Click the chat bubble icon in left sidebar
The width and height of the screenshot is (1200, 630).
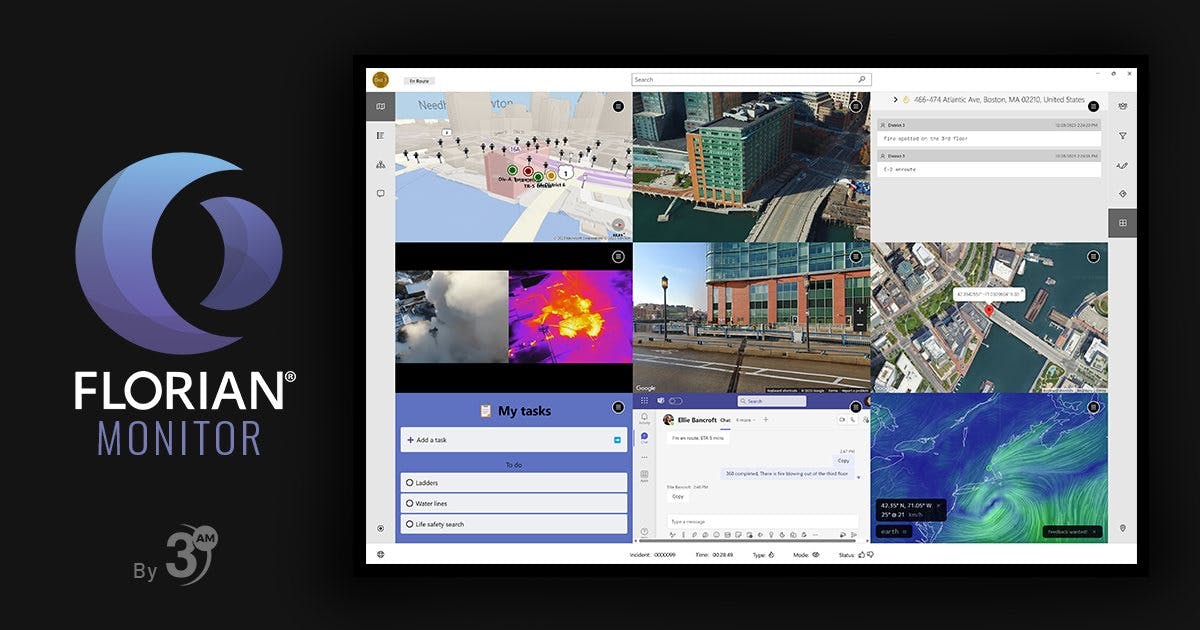[381, 193]
